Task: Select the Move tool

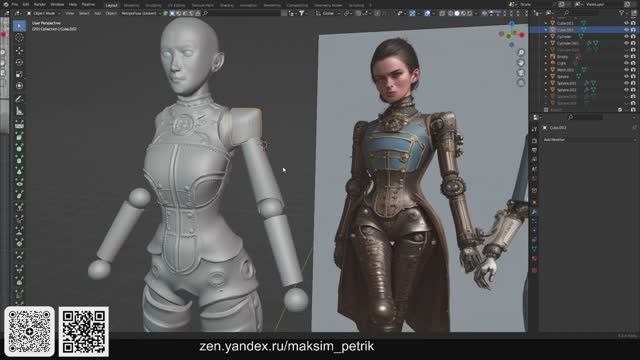Action: (19, 51)
